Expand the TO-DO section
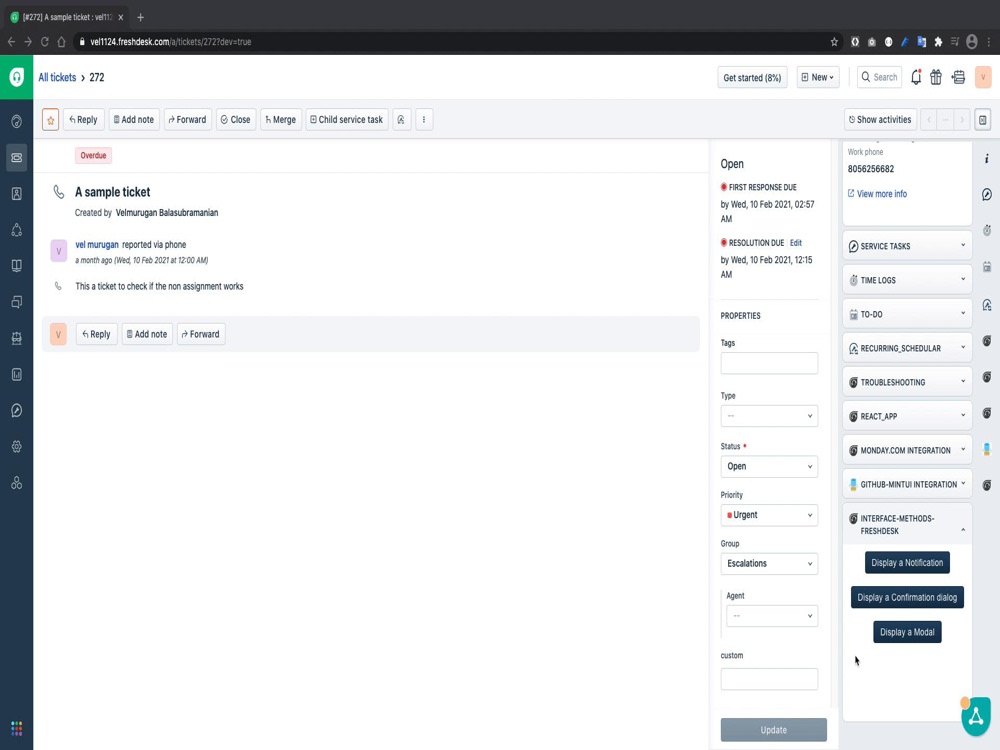Viewport: 1000px width, 750px height. point(907,314)
